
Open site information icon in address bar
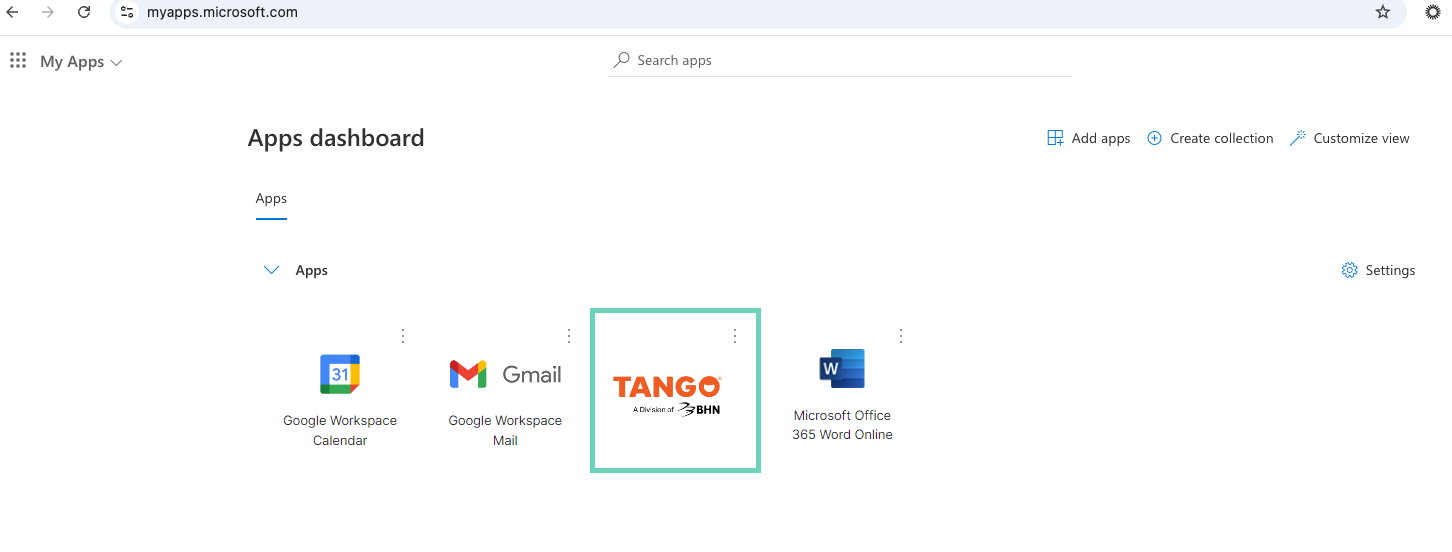point(127,12)
